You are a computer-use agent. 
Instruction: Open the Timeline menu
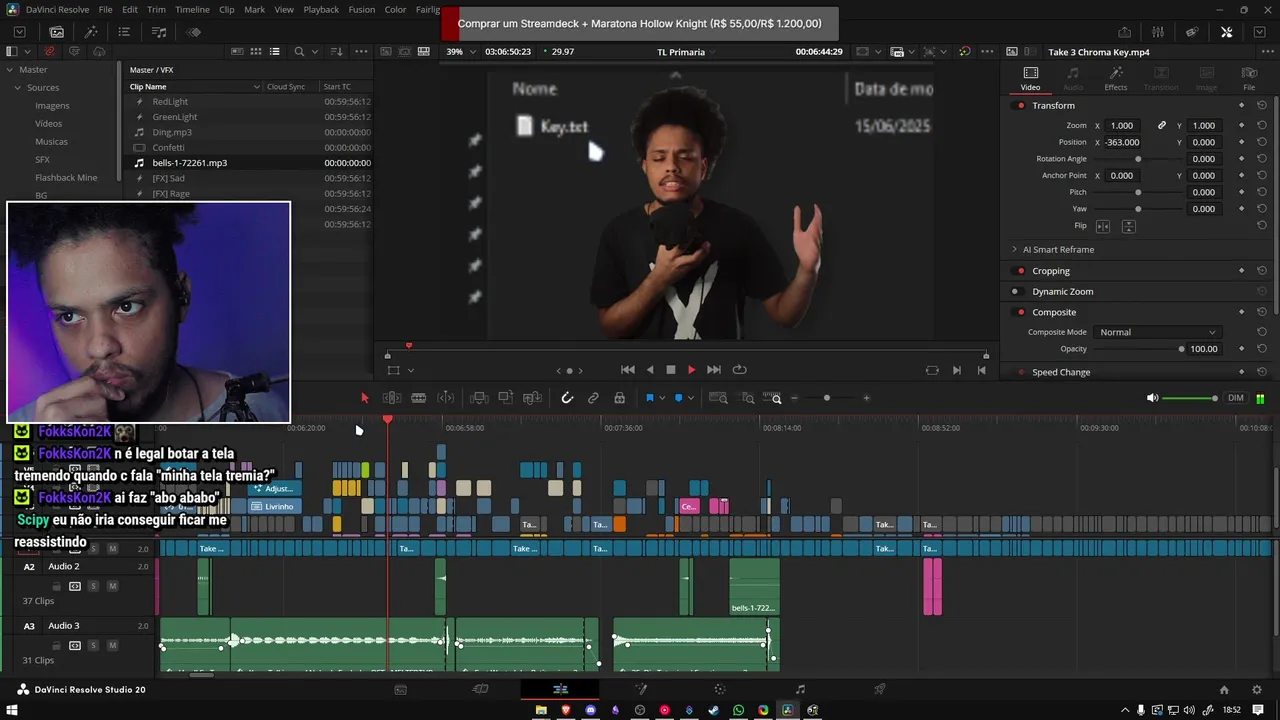pos(192,9)
